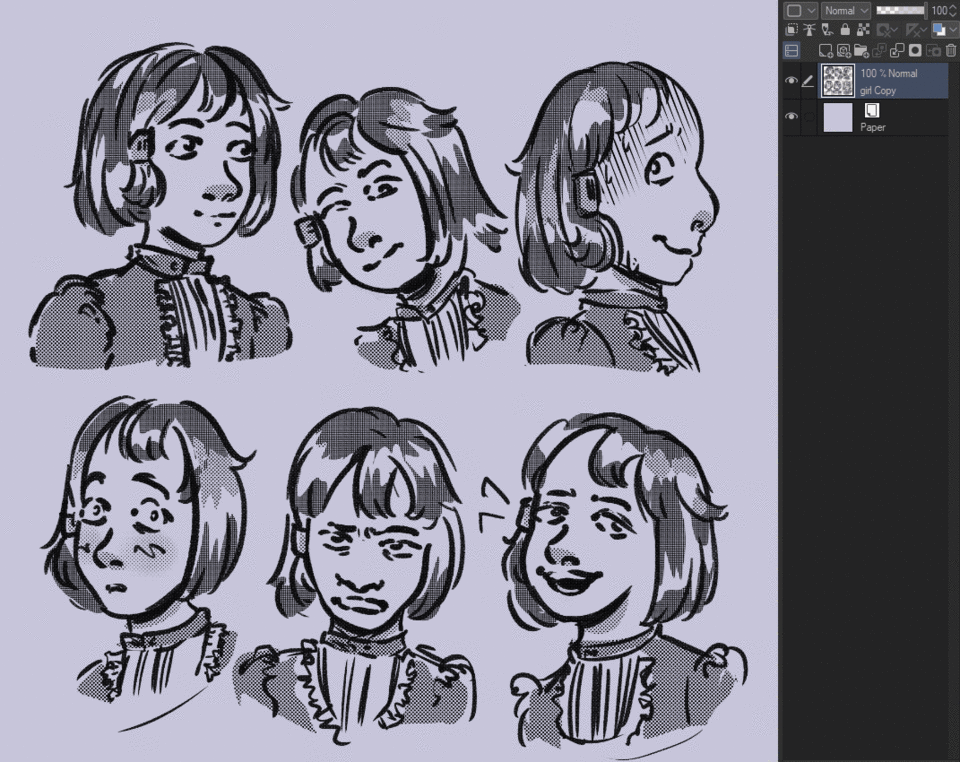
Task: Toggle two-pane layer list view icon
Action: coord(792,50)
